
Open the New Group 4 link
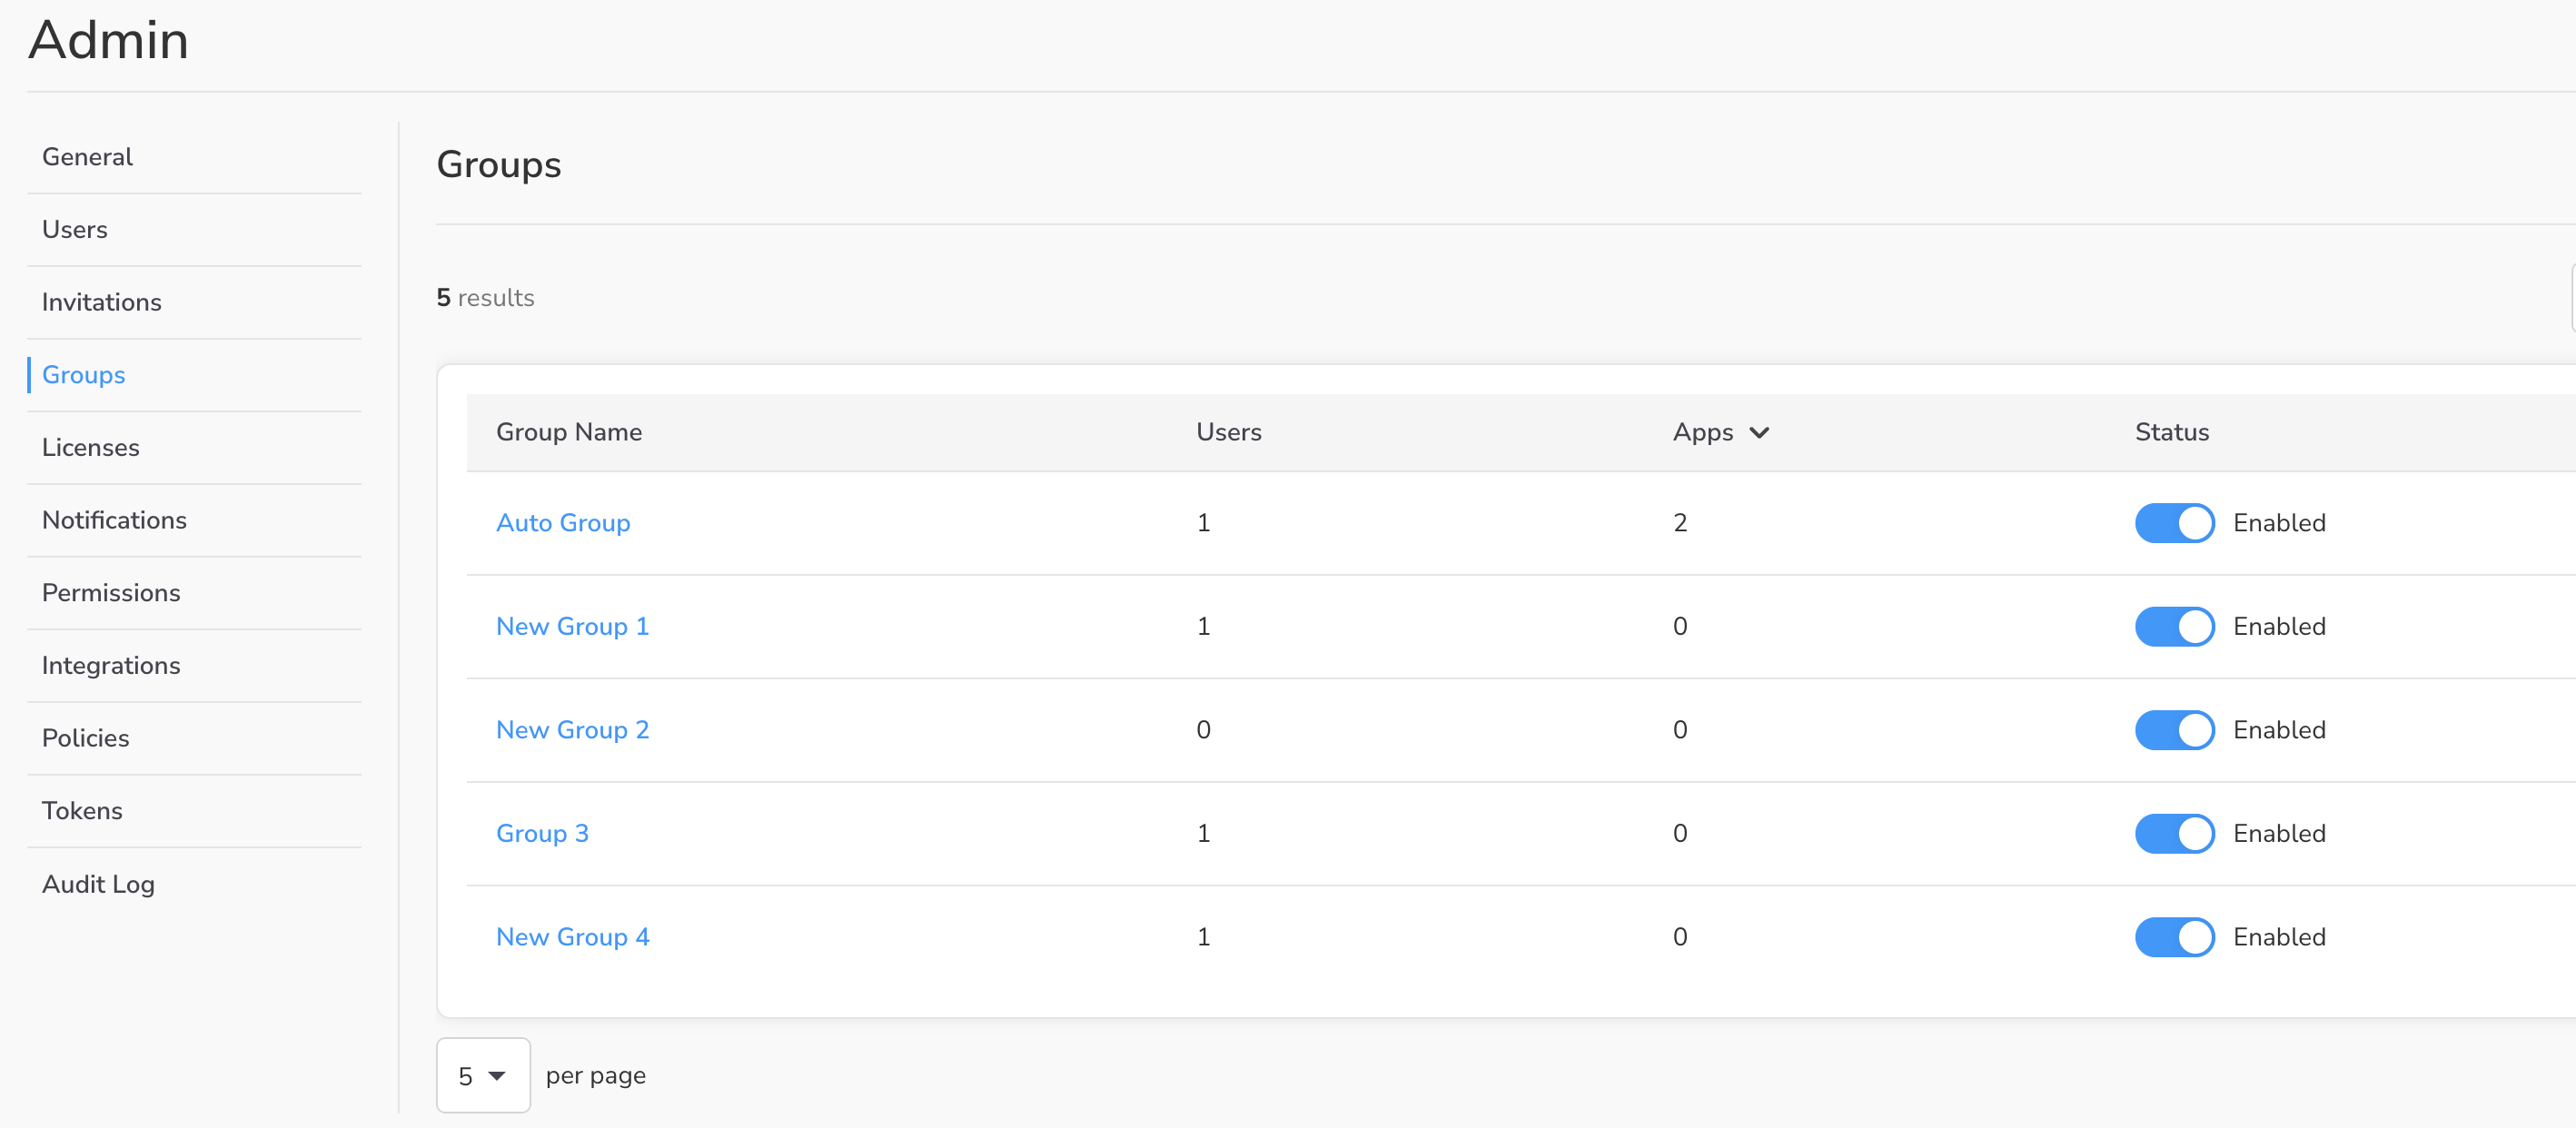(573, 937)
